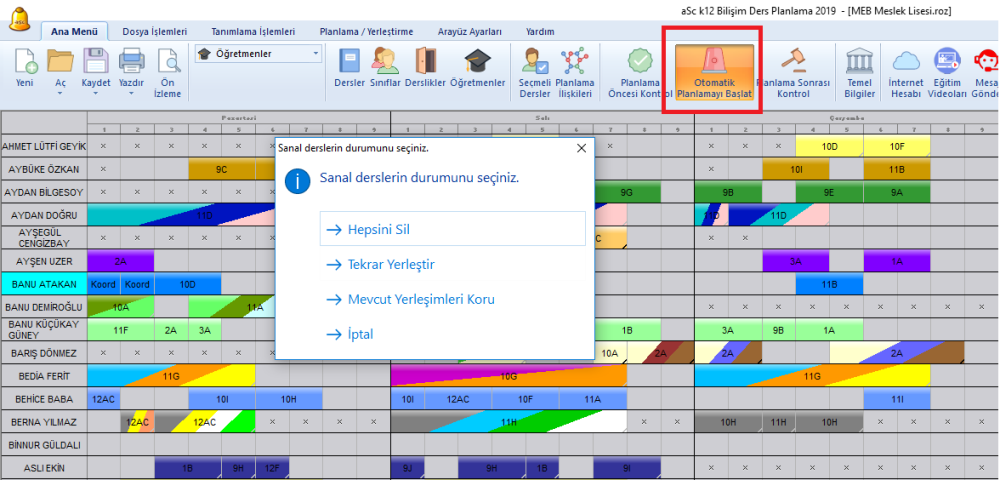Open Öğretmenler graduation cap icon

pyautogui.click(x=478, y=67)
